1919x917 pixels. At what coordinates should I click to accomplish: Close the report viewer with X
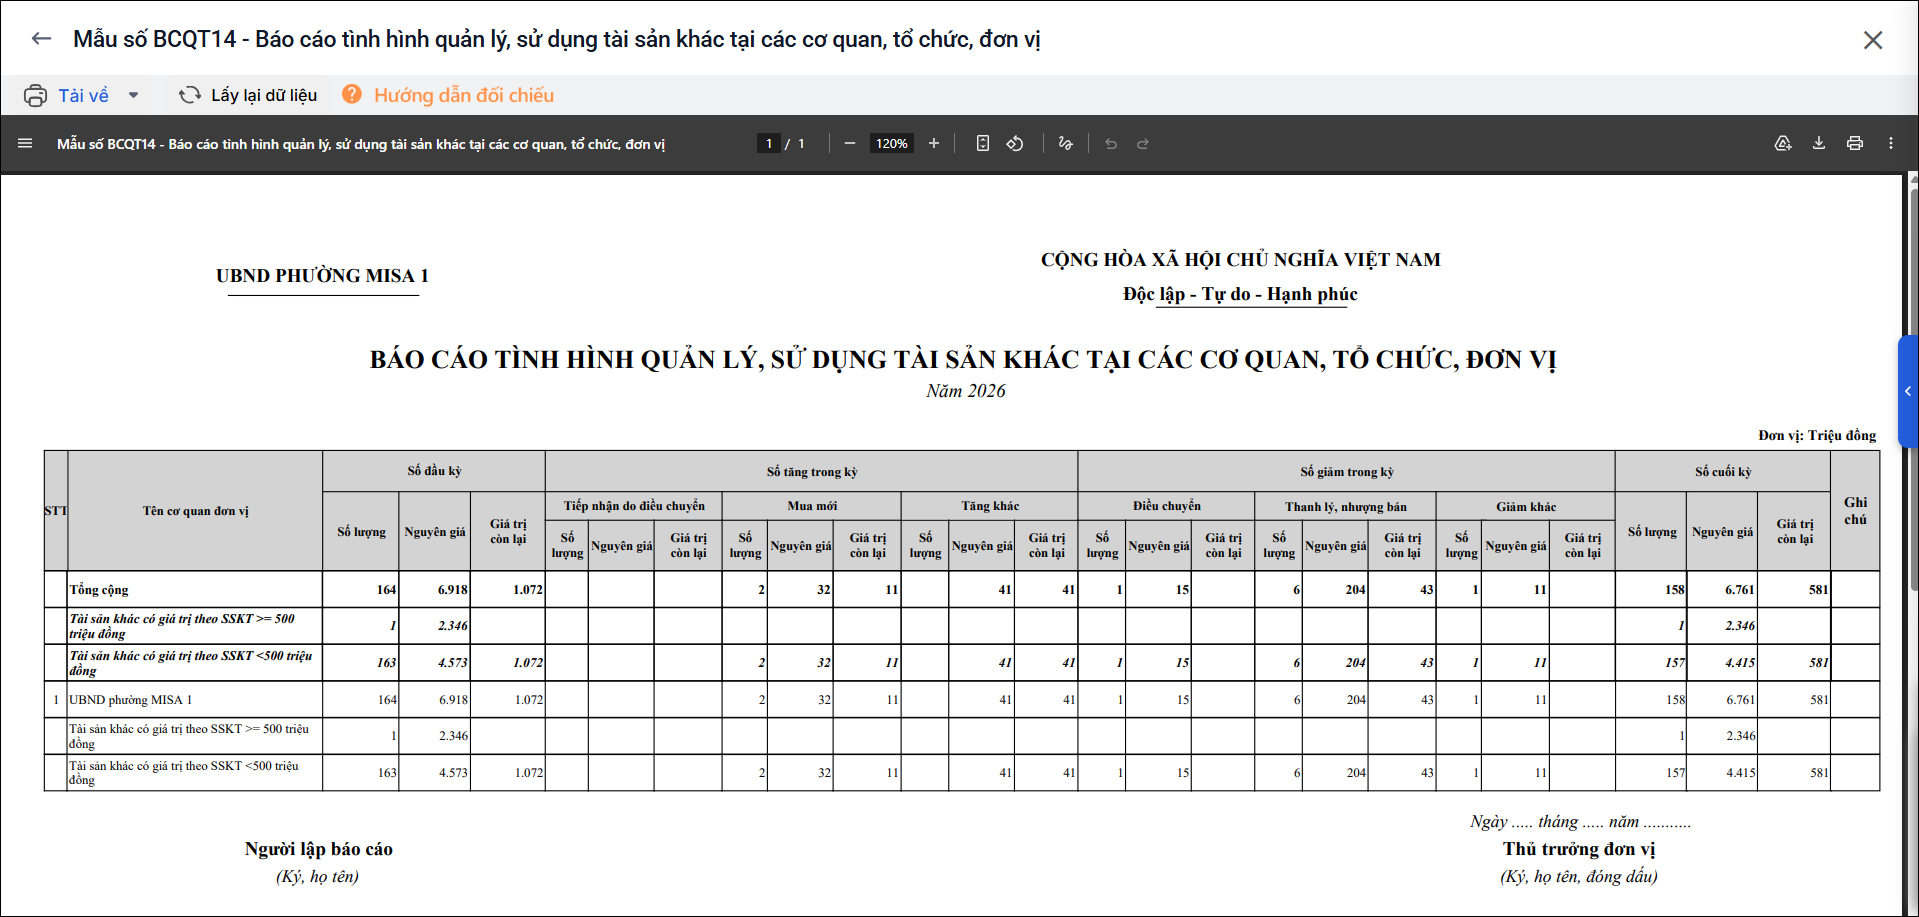pos(1873,40)
